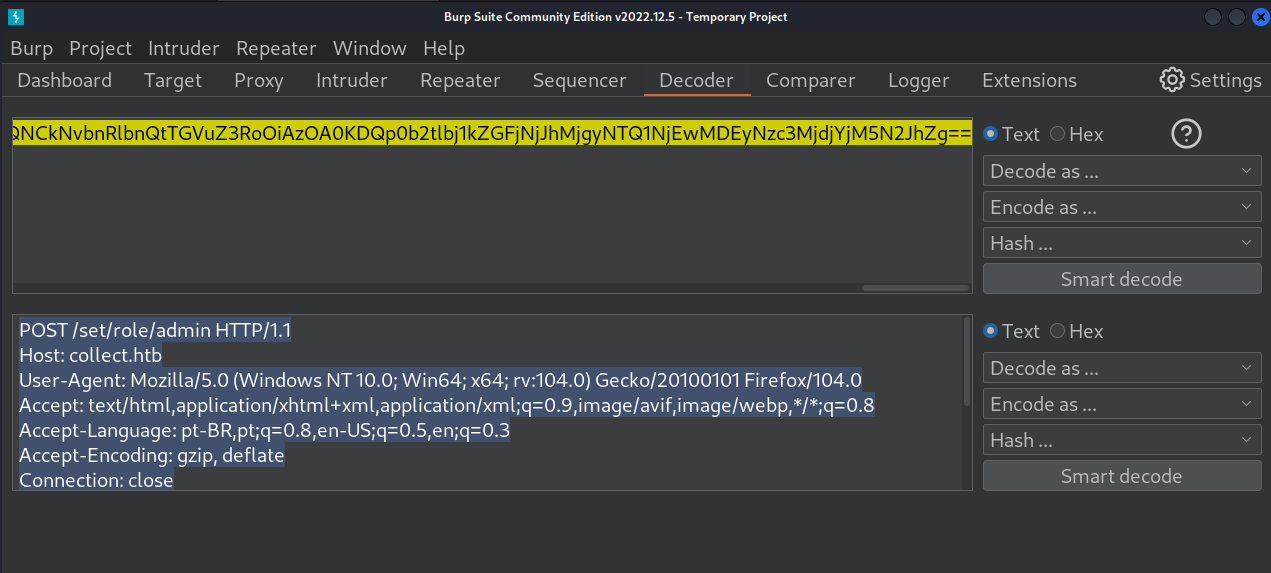Open the Intruder menu in the menu bar

click(x=184, y=48)
